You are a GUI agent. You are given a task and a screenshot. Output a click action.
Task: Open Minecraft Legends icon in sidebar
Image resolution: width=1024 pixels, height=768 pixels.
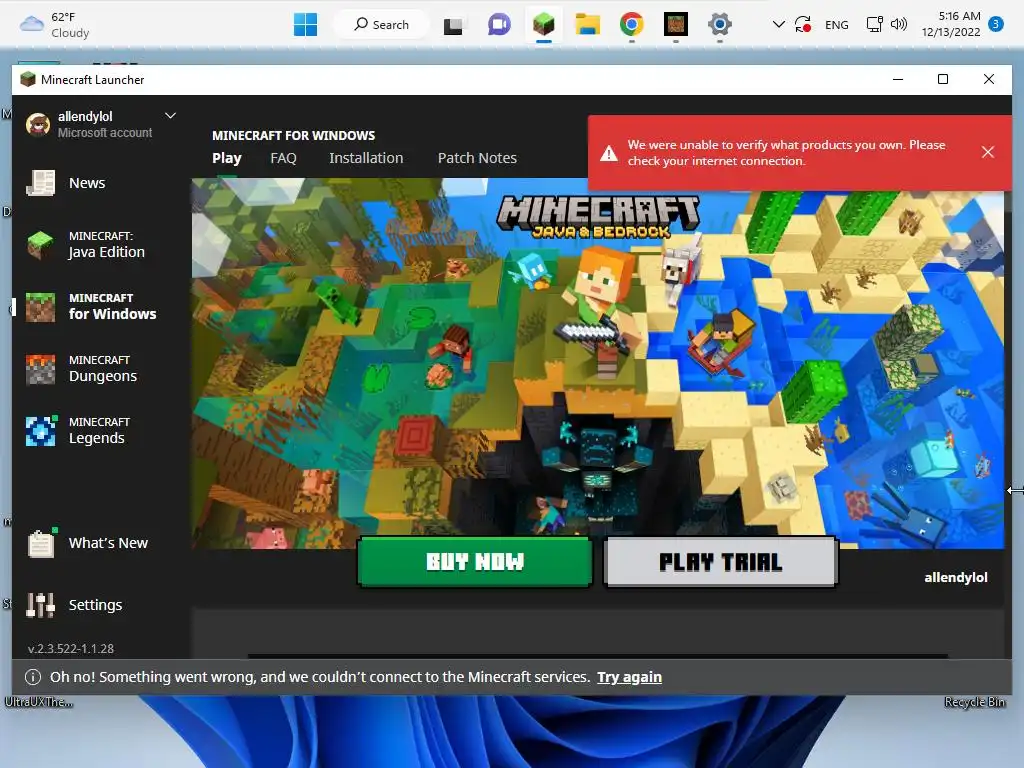(x=40, y=431)
